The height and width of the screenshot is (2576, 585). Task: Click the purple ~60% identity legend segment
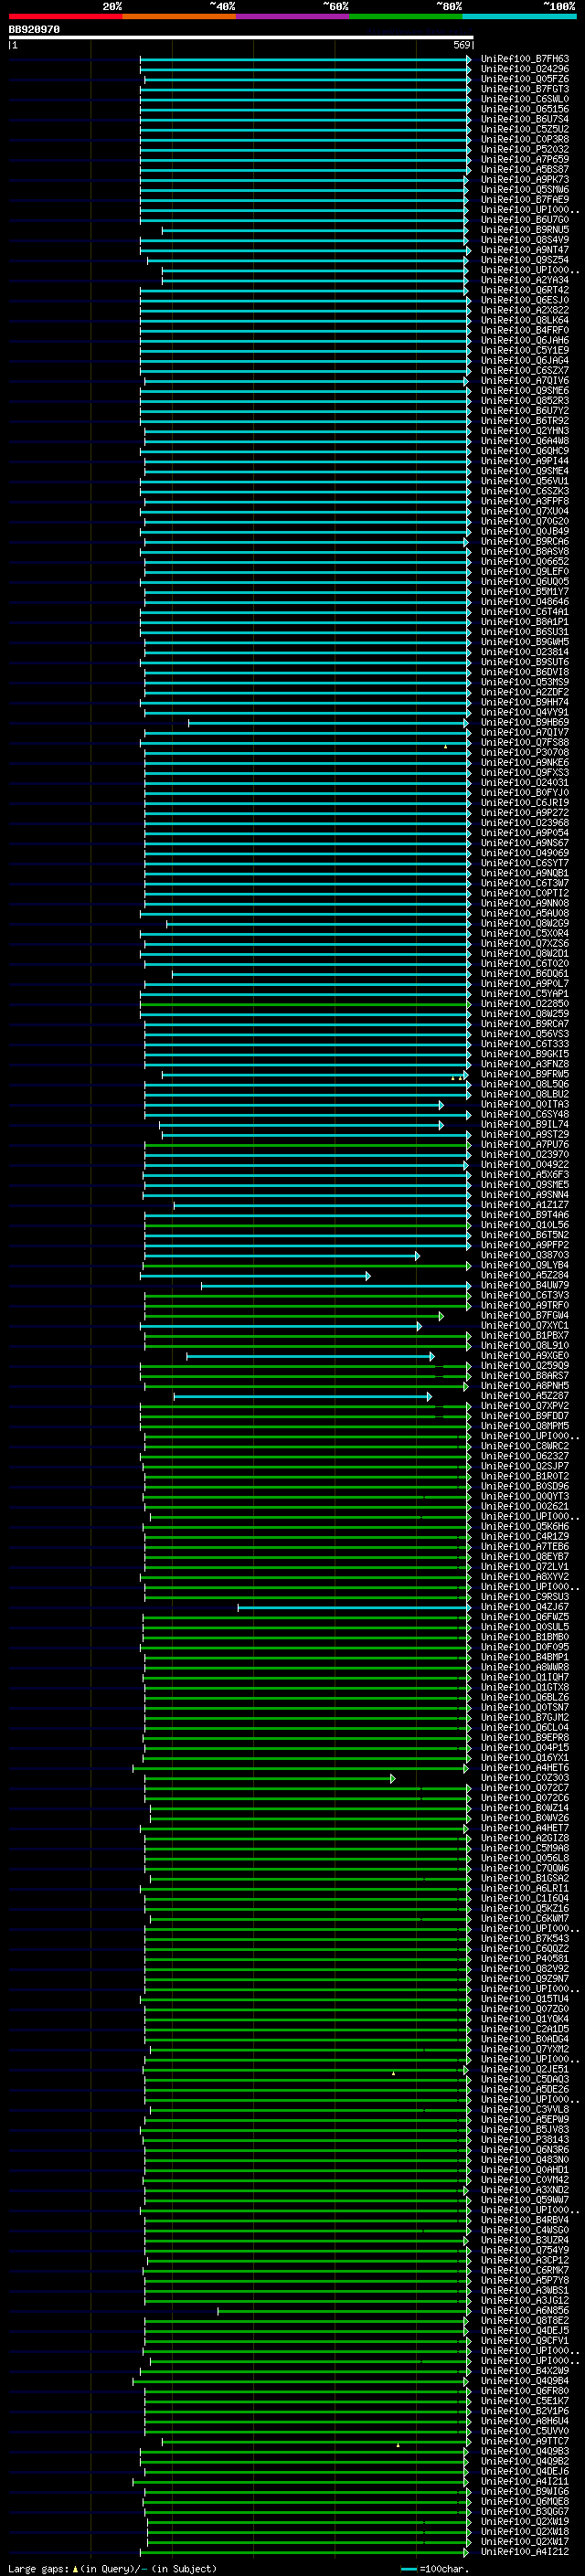293,16
